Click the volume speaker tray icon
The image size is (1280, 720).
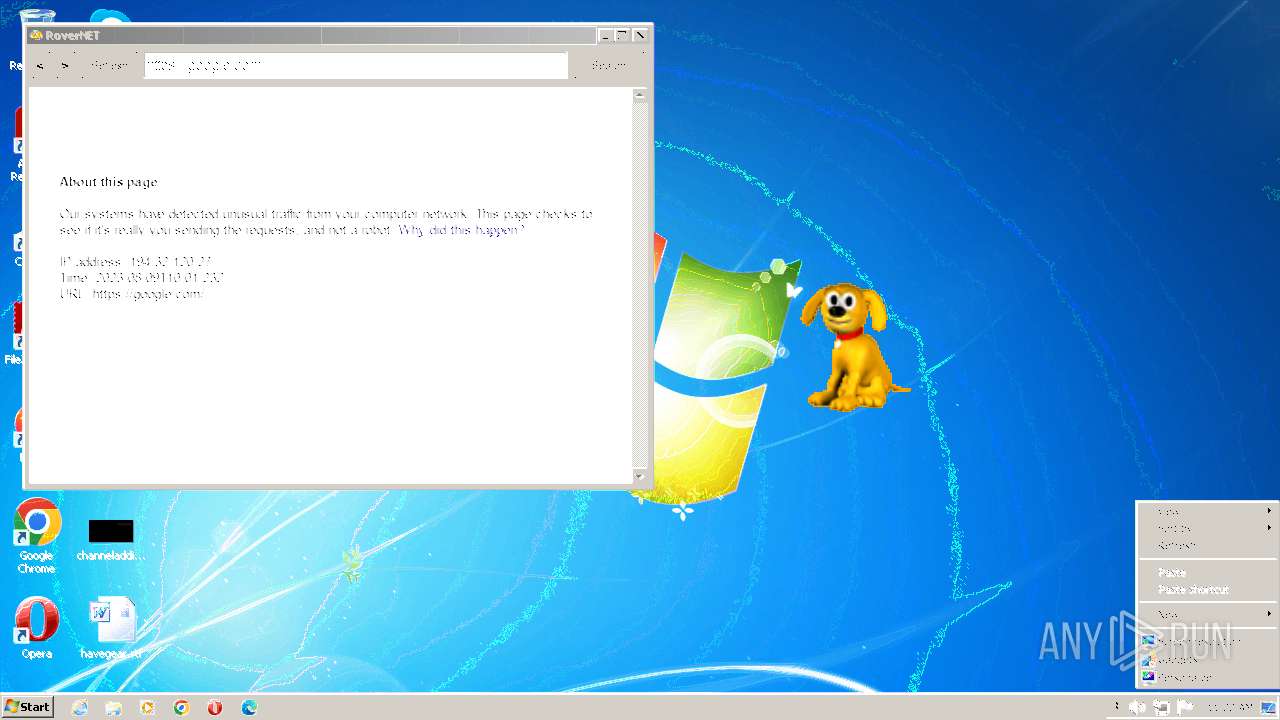pos(1138,707)
